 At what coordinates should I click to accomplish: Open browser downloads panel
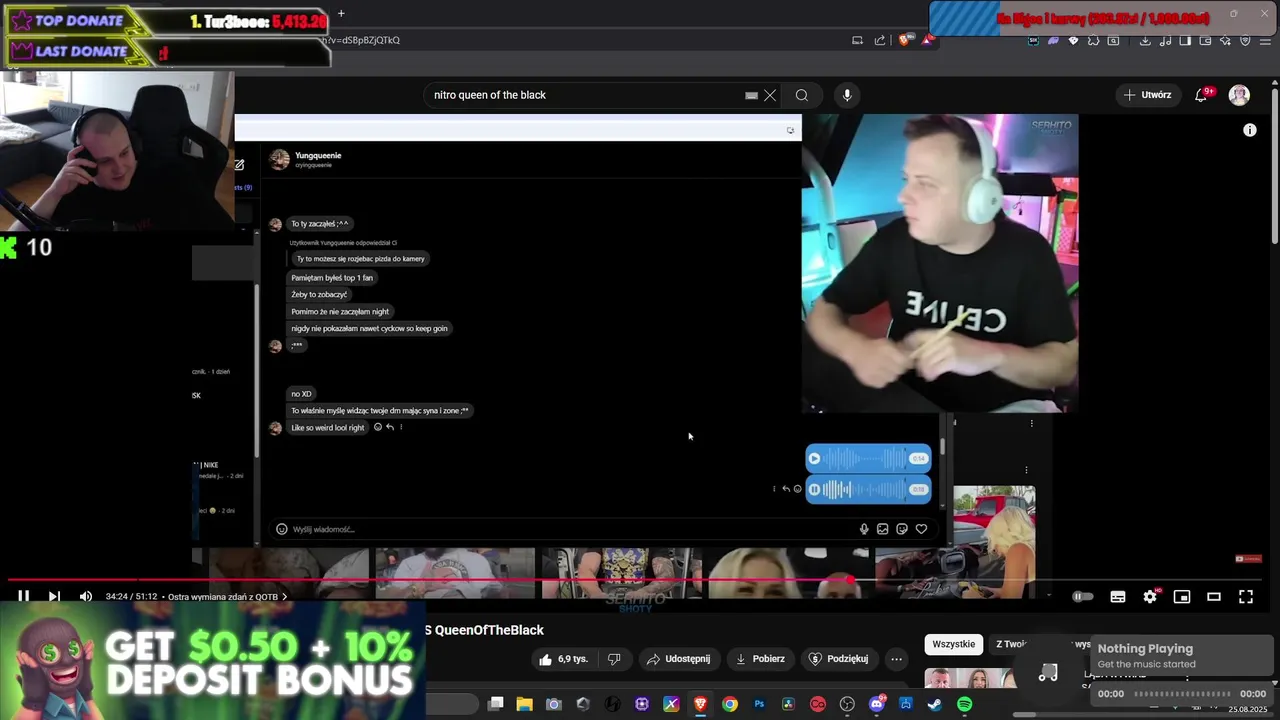(x=1145, y=41)
